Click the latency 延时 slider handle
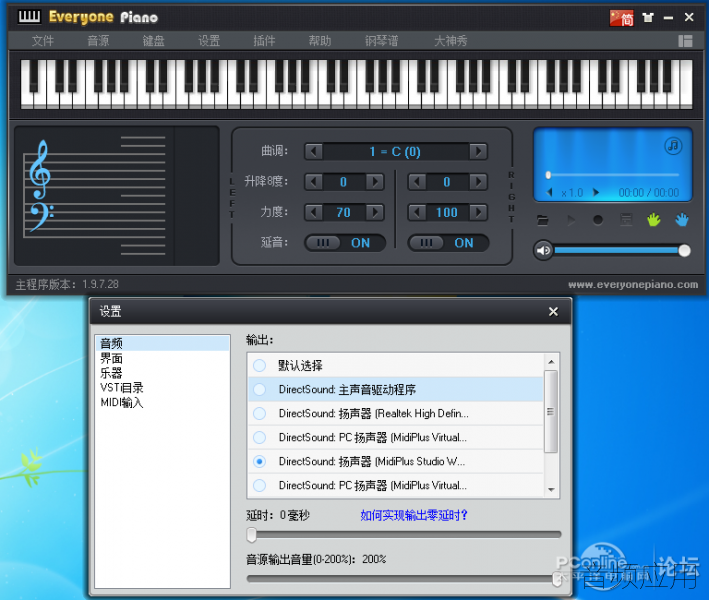 (252, 535)
